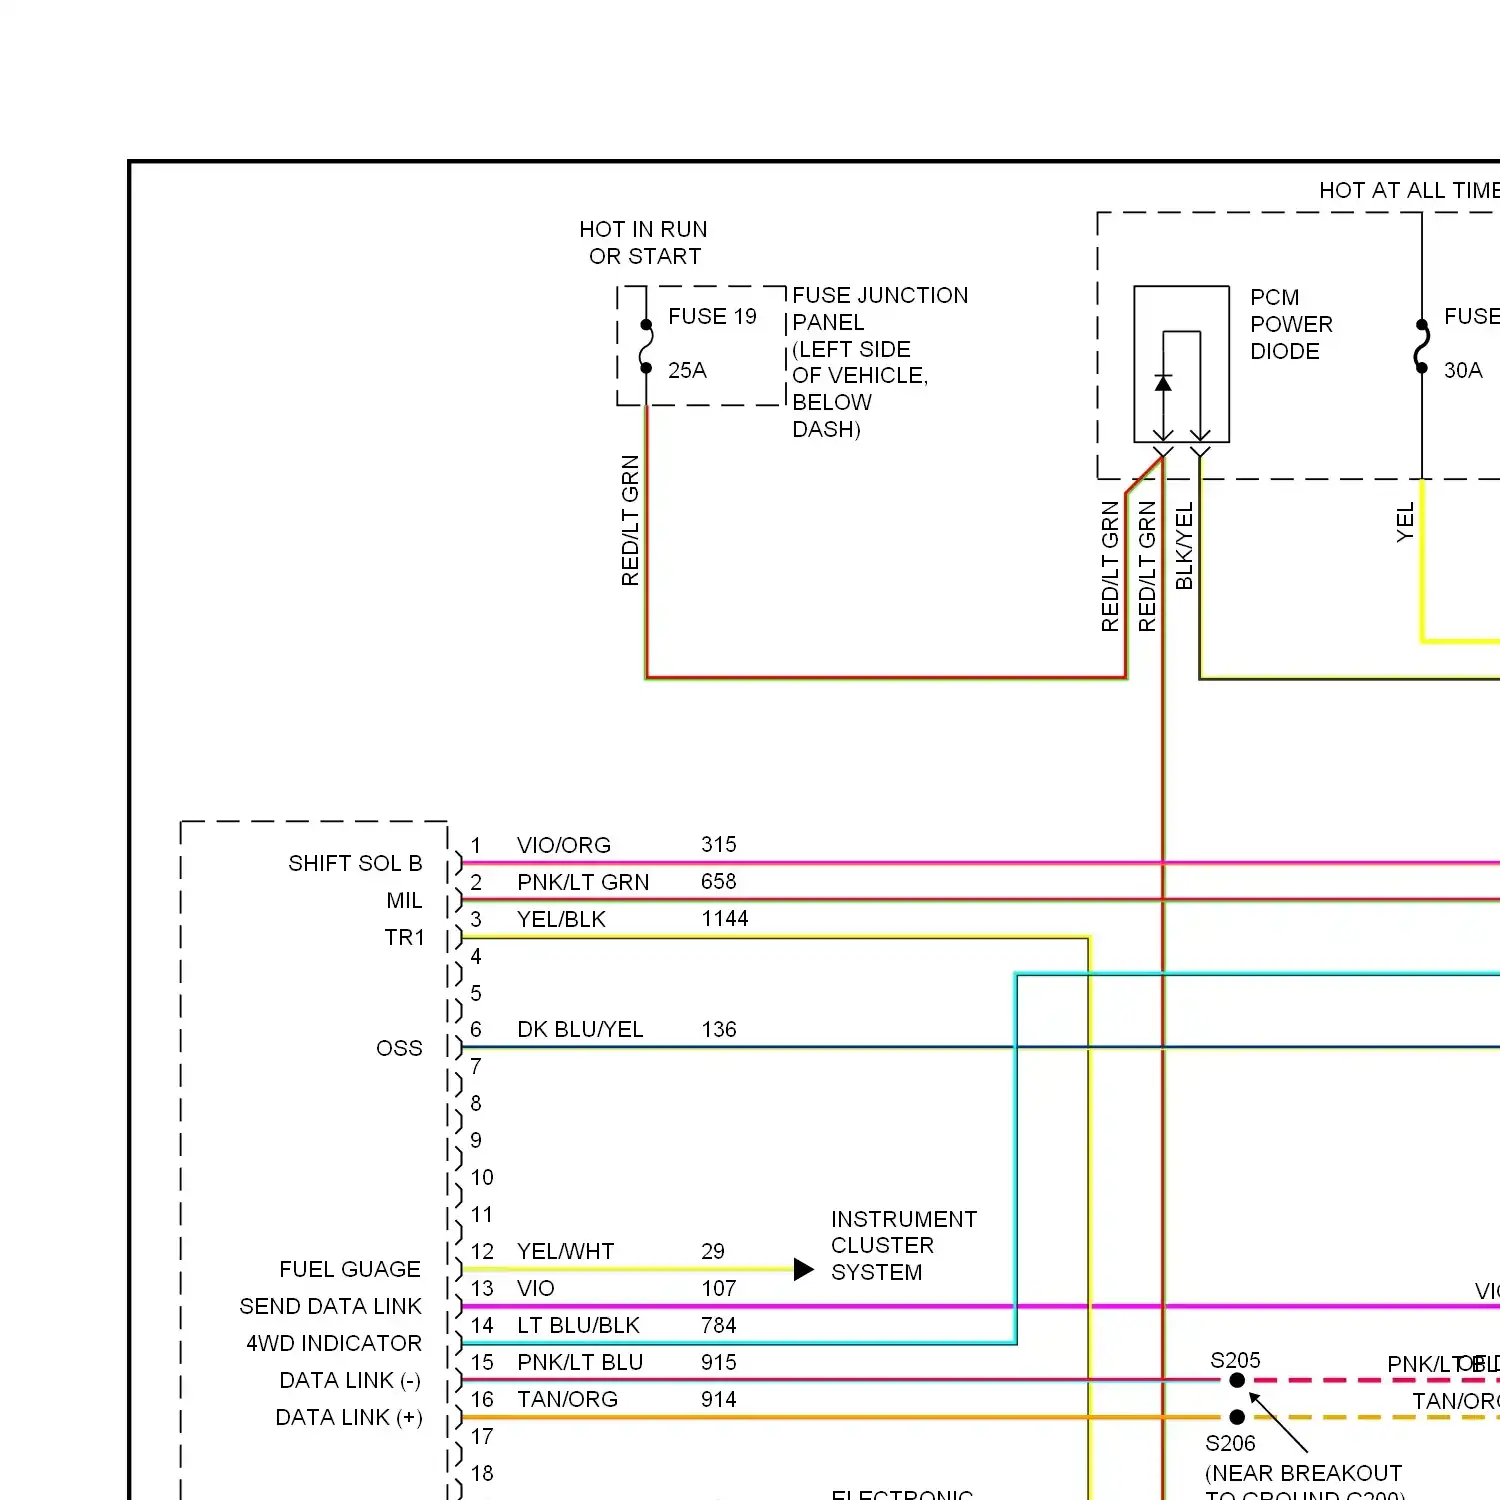Click circuit number 315
The width and height of the screenshot is (1500, 1500).
(x=719, y=844)
